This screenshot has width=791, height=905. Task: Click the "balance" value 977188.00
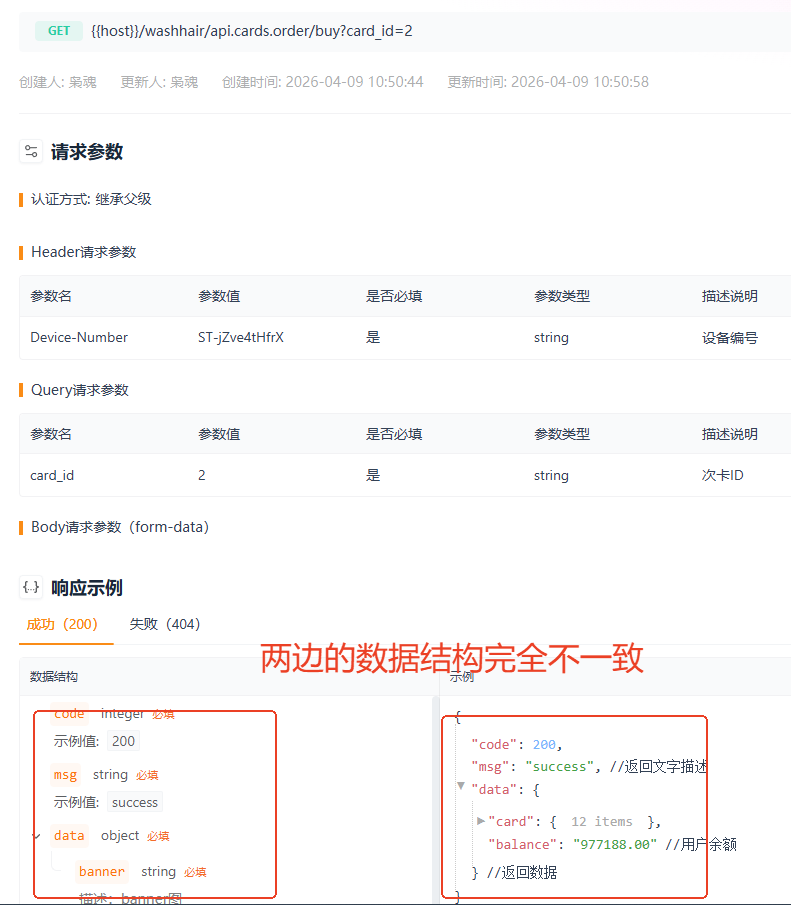(615, 844)
